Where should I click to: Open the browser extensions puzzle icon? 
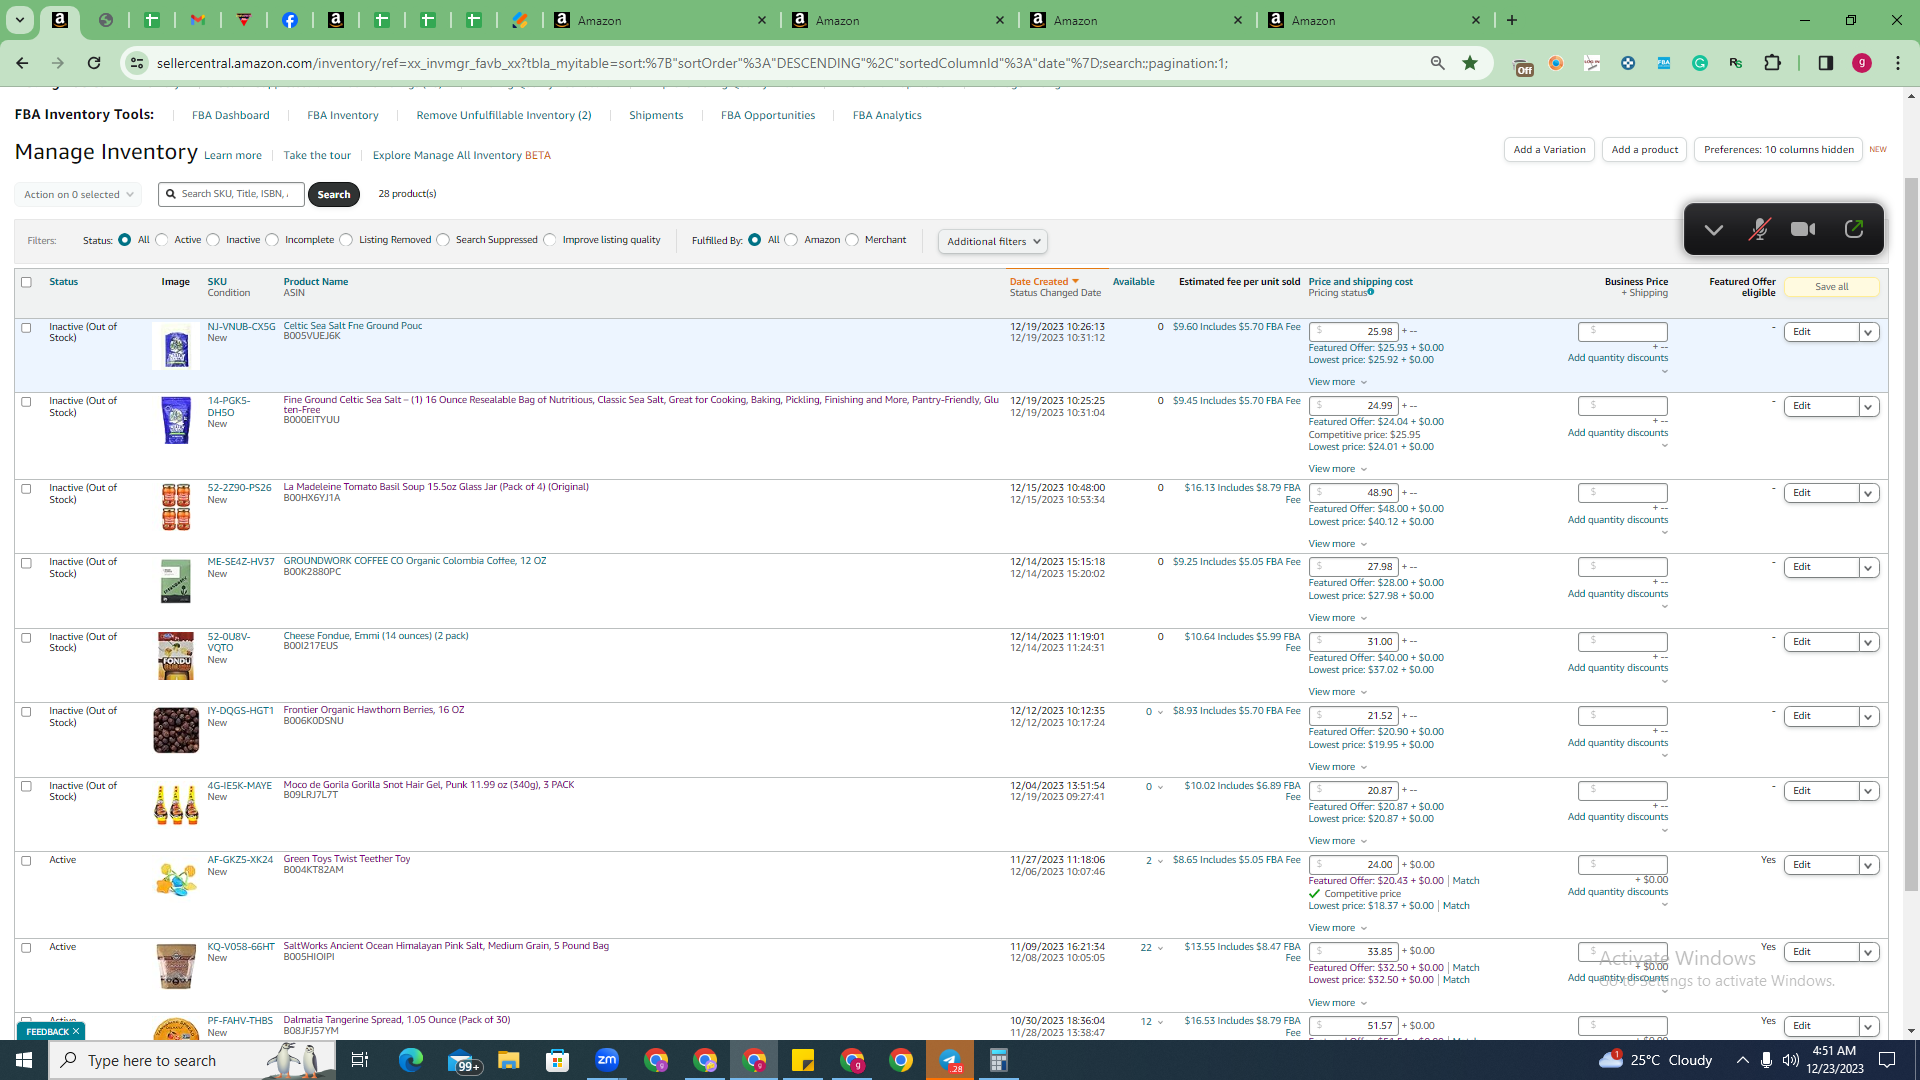(x=1772, y=63)
